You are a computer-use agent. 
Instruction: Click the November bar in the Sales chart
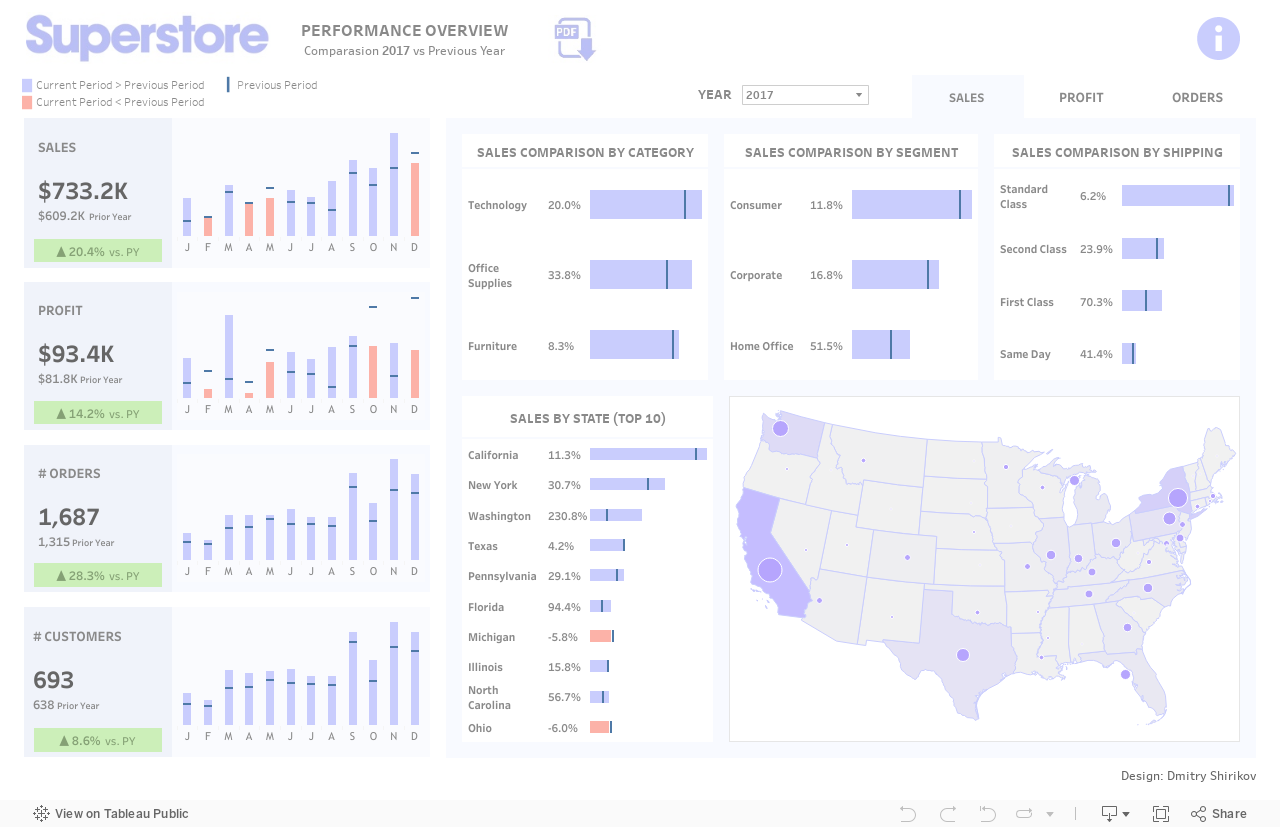pyautogui.click(x=394, y=185)
